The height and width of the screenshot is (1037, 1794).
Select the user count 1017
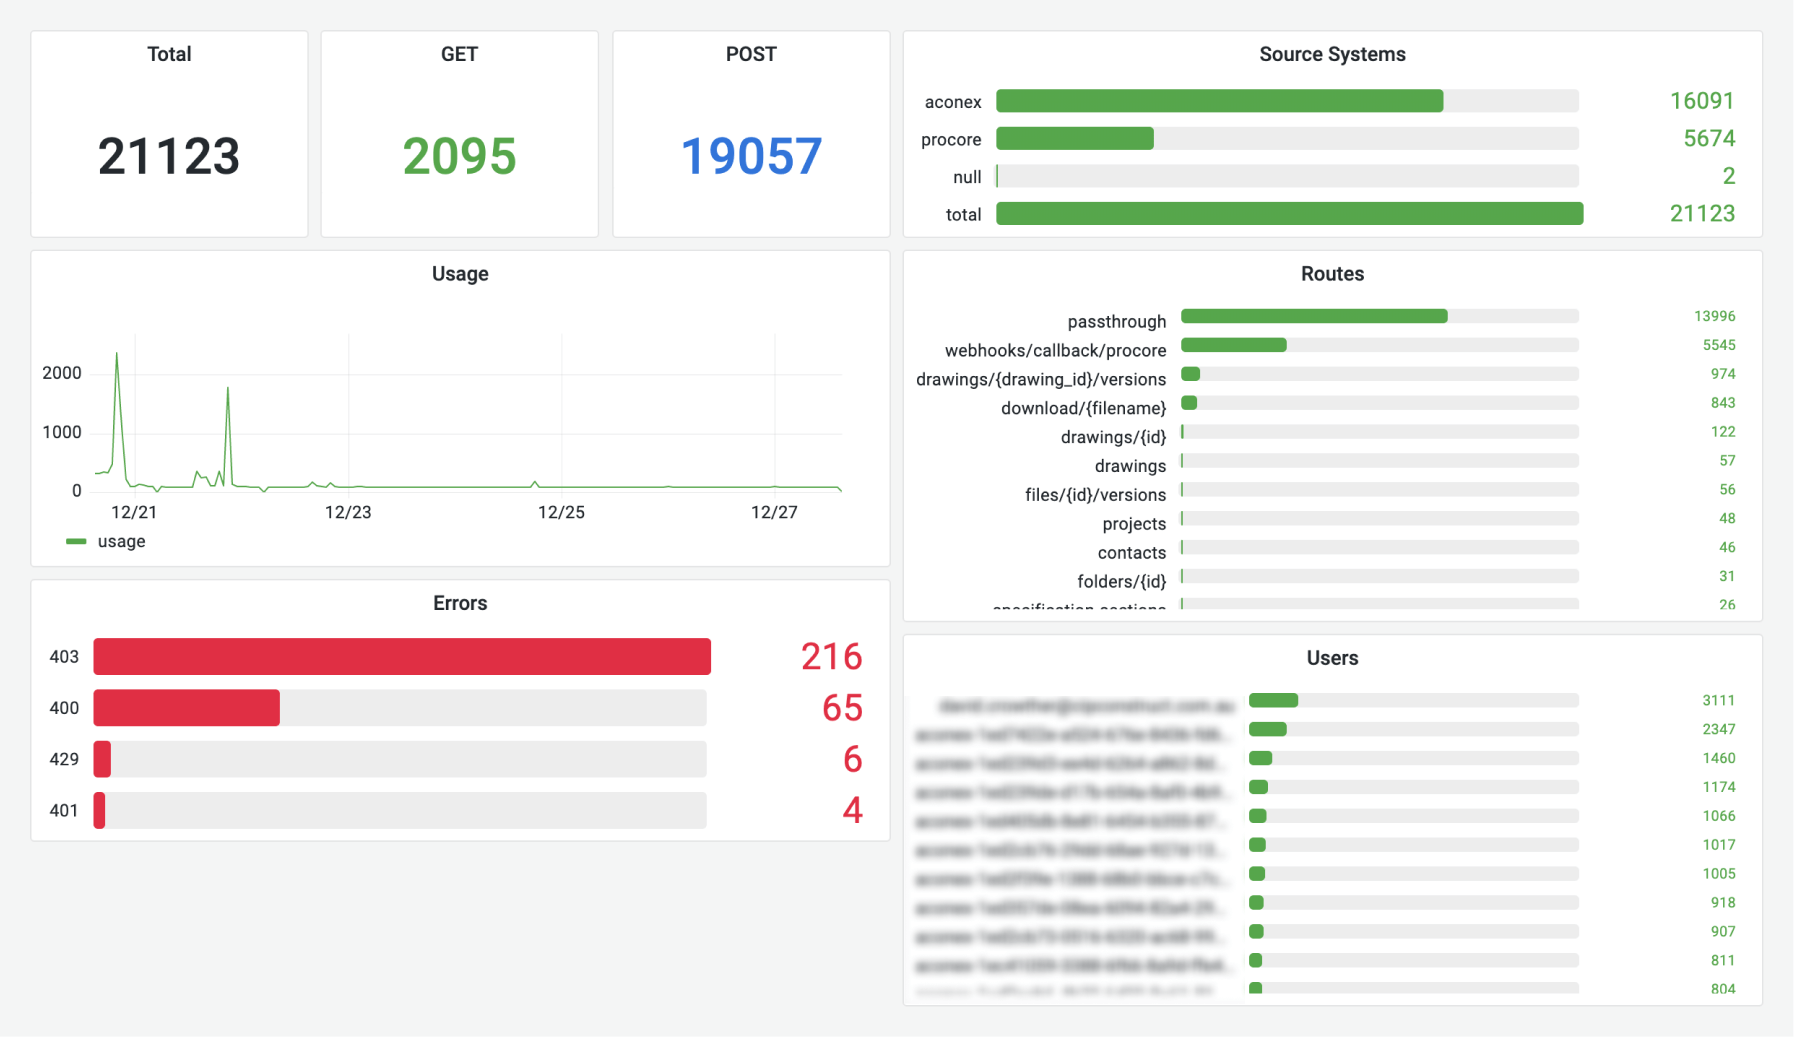1719,845
